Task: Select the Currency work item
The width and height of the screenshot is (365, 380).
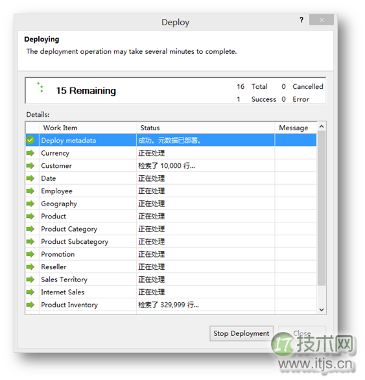Action: 171,153
